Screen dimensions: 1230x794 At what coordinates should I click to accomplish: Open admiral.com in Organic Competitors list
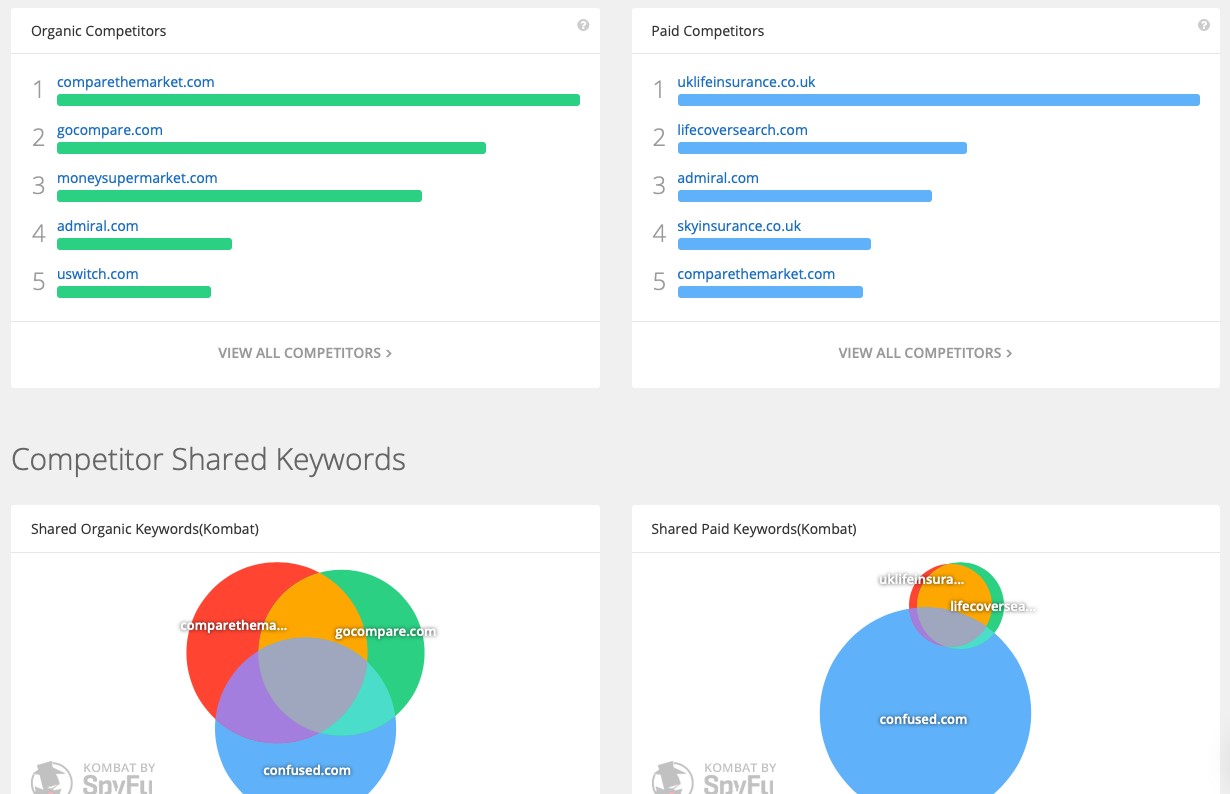(x=98, y=226)
